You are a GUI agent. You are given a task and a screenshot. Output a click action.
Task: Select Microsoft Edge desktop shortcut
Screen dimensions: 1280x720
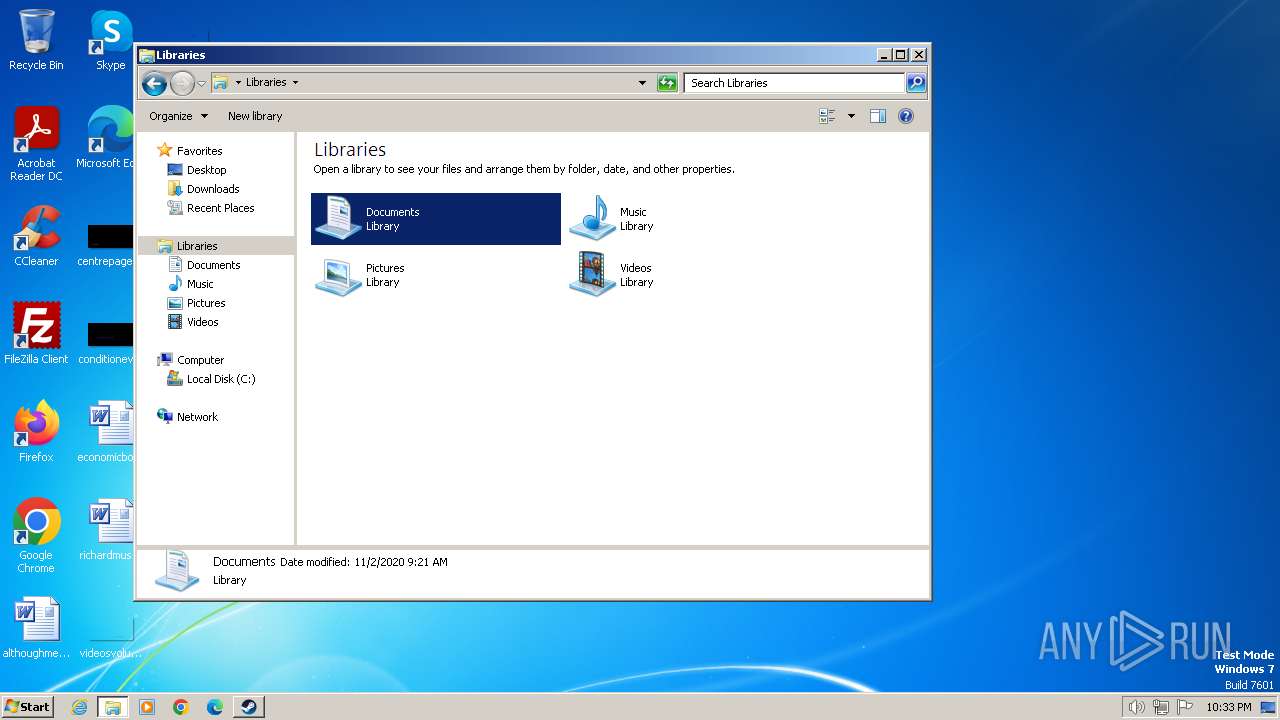pos(106,138)
